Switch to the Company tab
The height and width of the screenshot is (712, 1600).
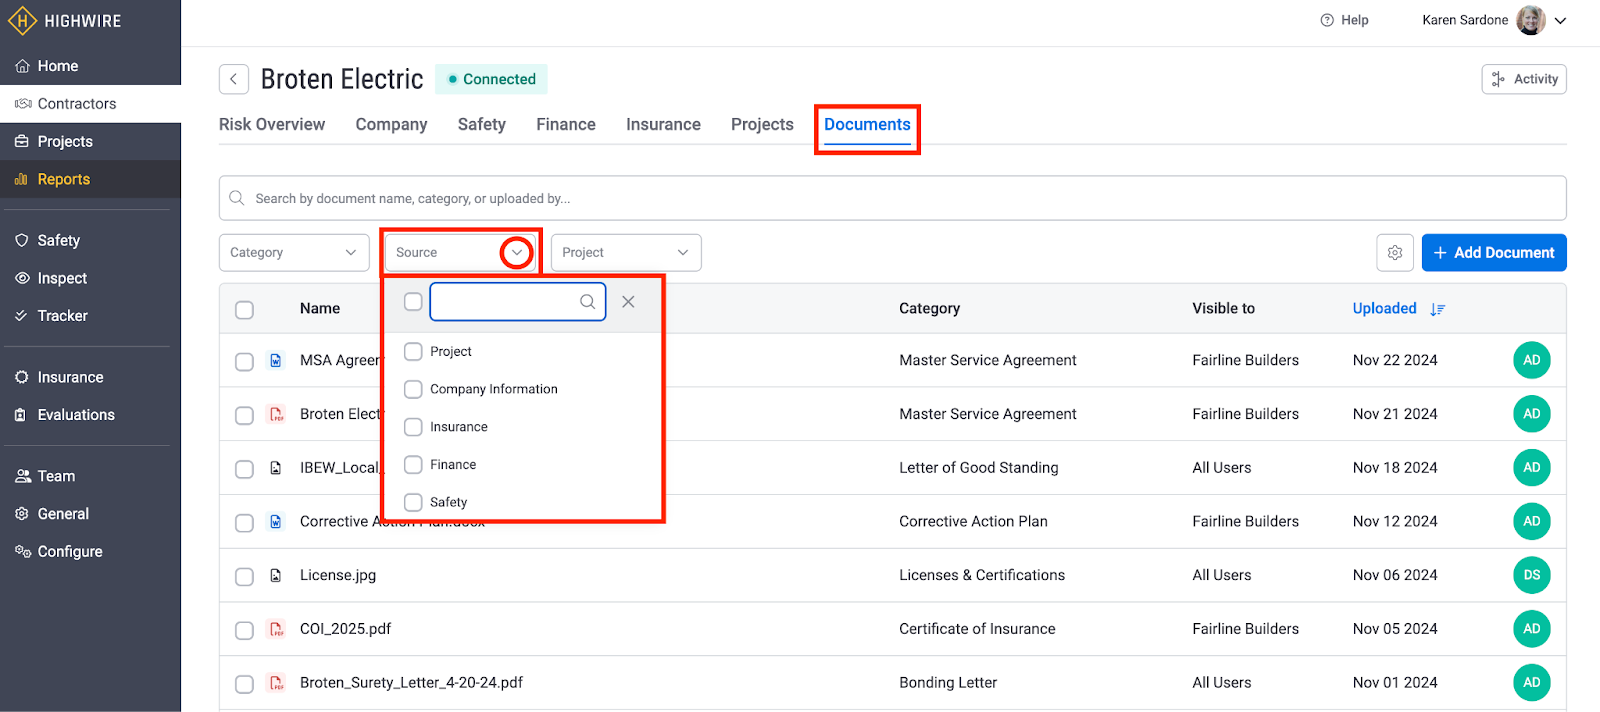391,125
